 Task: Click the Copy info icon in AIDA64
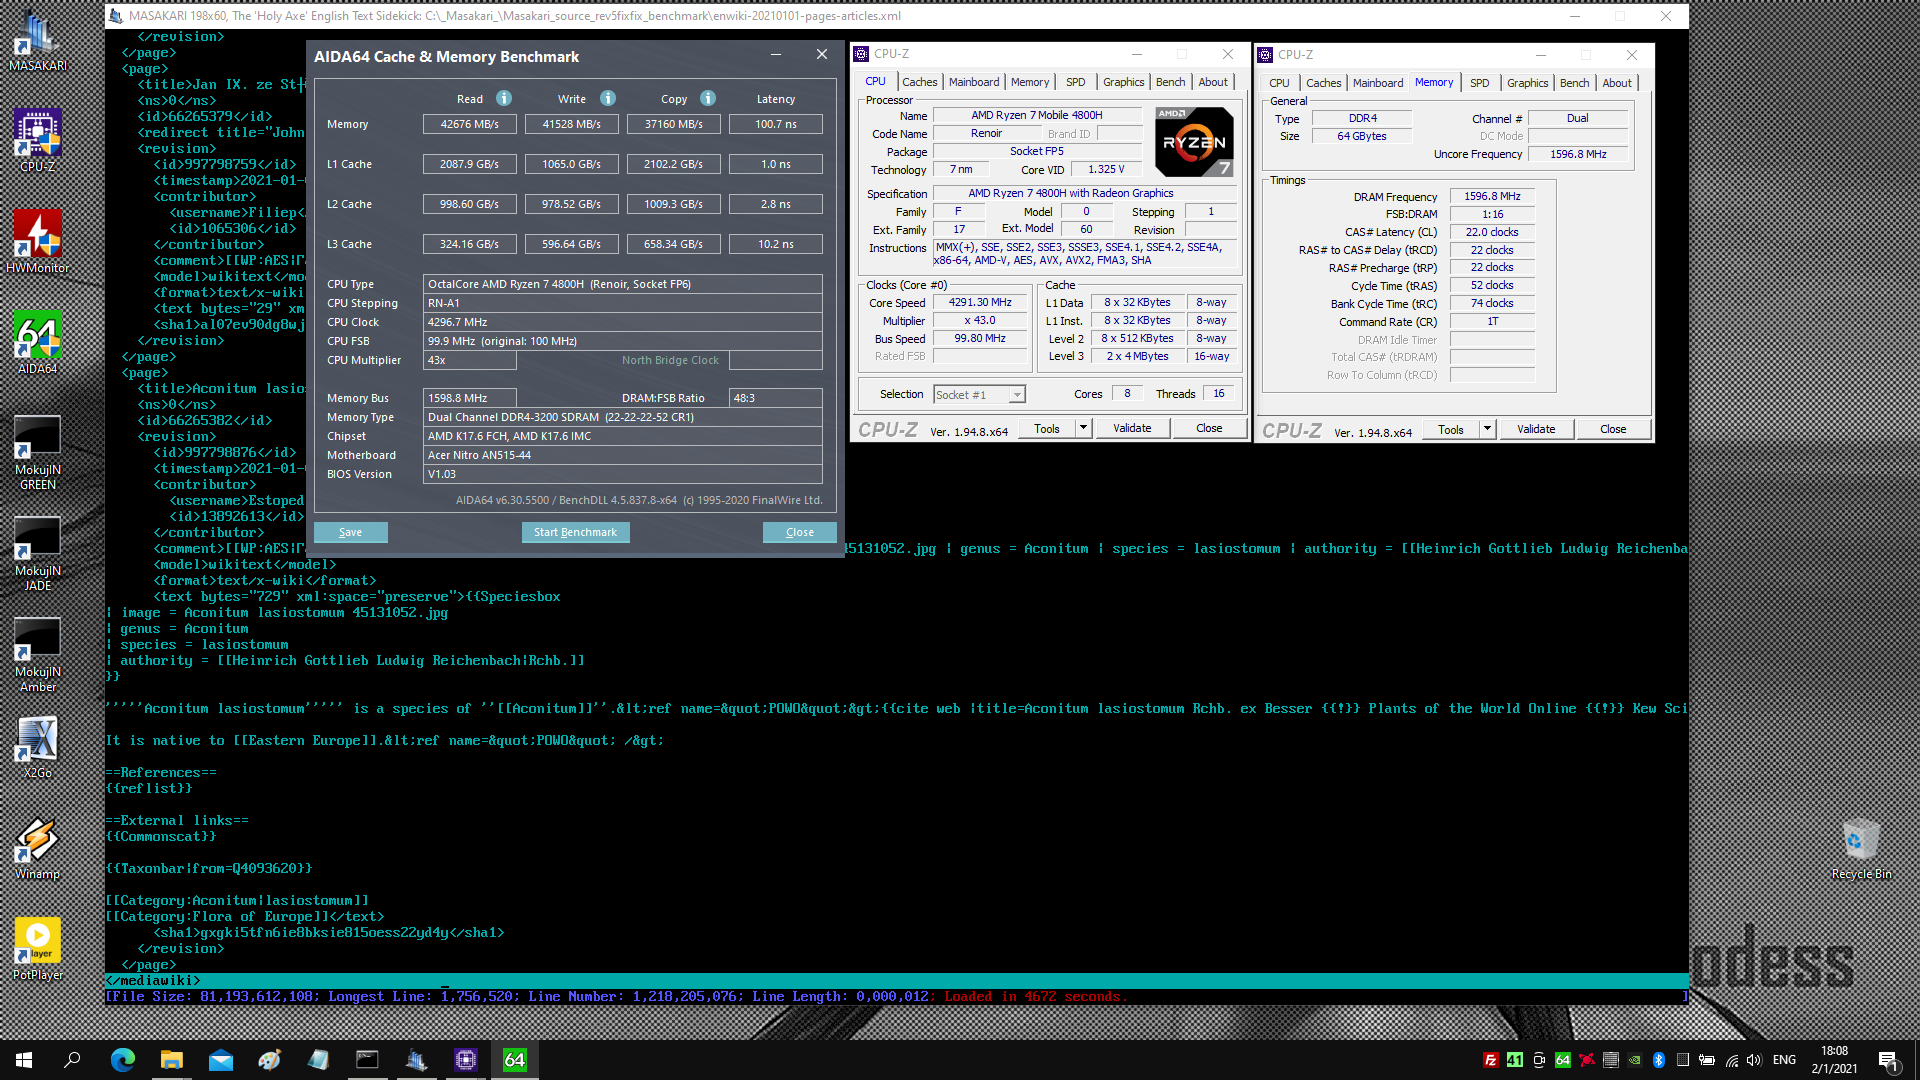[708, 98]
